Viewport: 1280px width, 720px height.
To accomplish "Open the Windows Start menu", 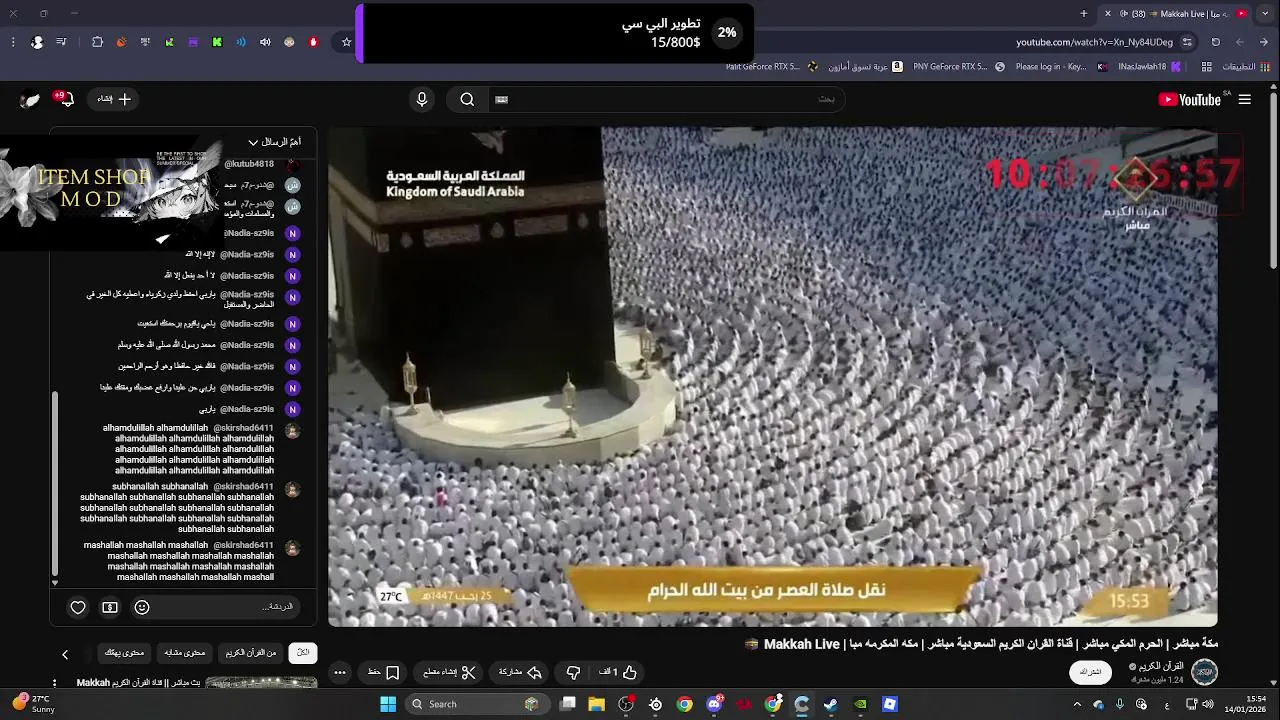I will point(388,704).
